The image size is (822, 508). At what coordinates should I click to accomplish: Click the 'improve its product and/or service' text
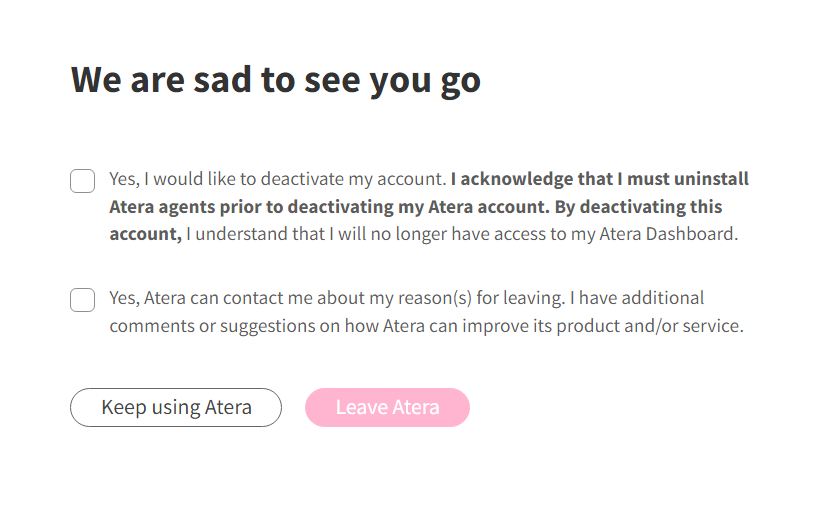[x=603, y=326]
